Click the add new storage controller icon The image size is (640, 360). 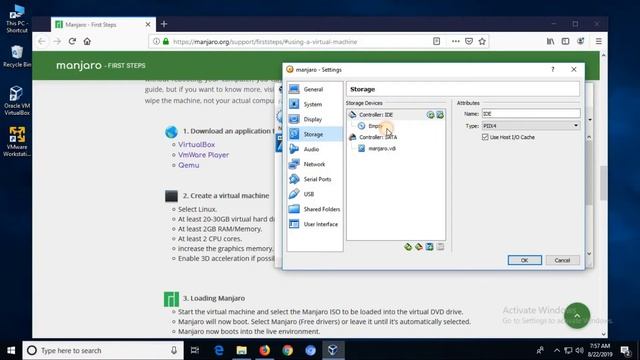click(x=408, y=247)
